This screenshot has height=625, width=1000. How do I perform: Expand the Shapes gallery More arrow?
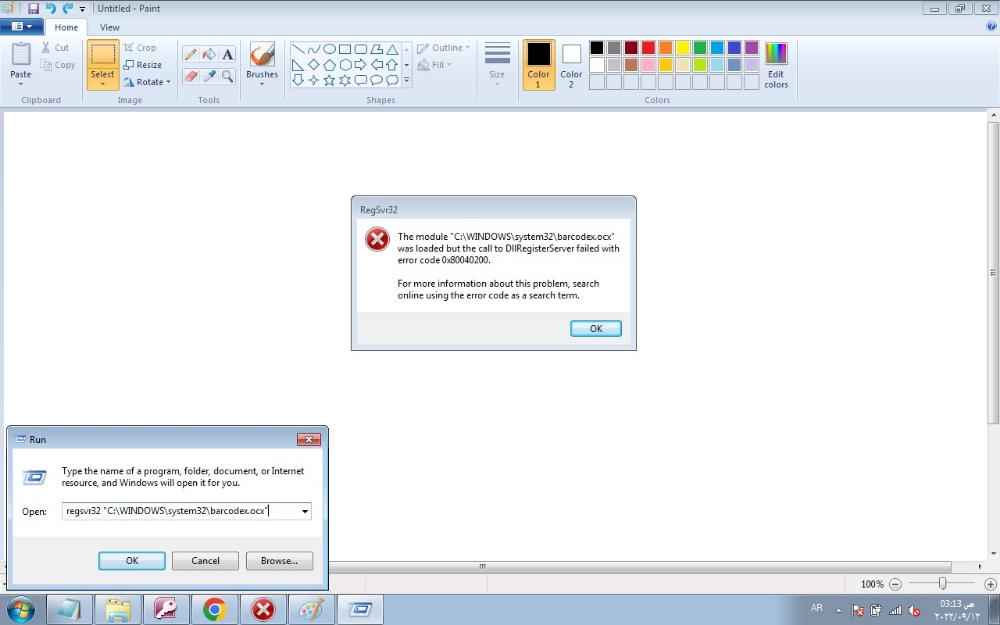pos(406,80)
